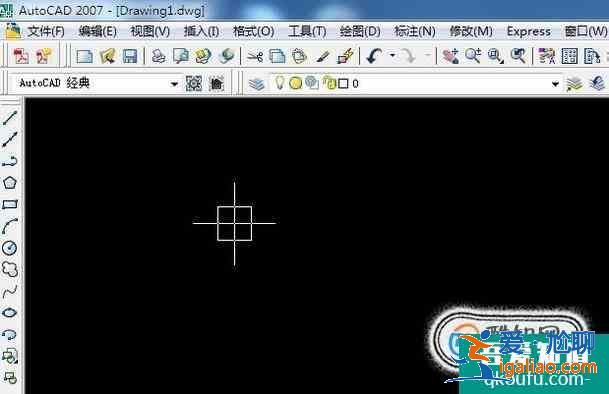Click the Cut scissors icon

pyautogui.click(x=255, y=57)
